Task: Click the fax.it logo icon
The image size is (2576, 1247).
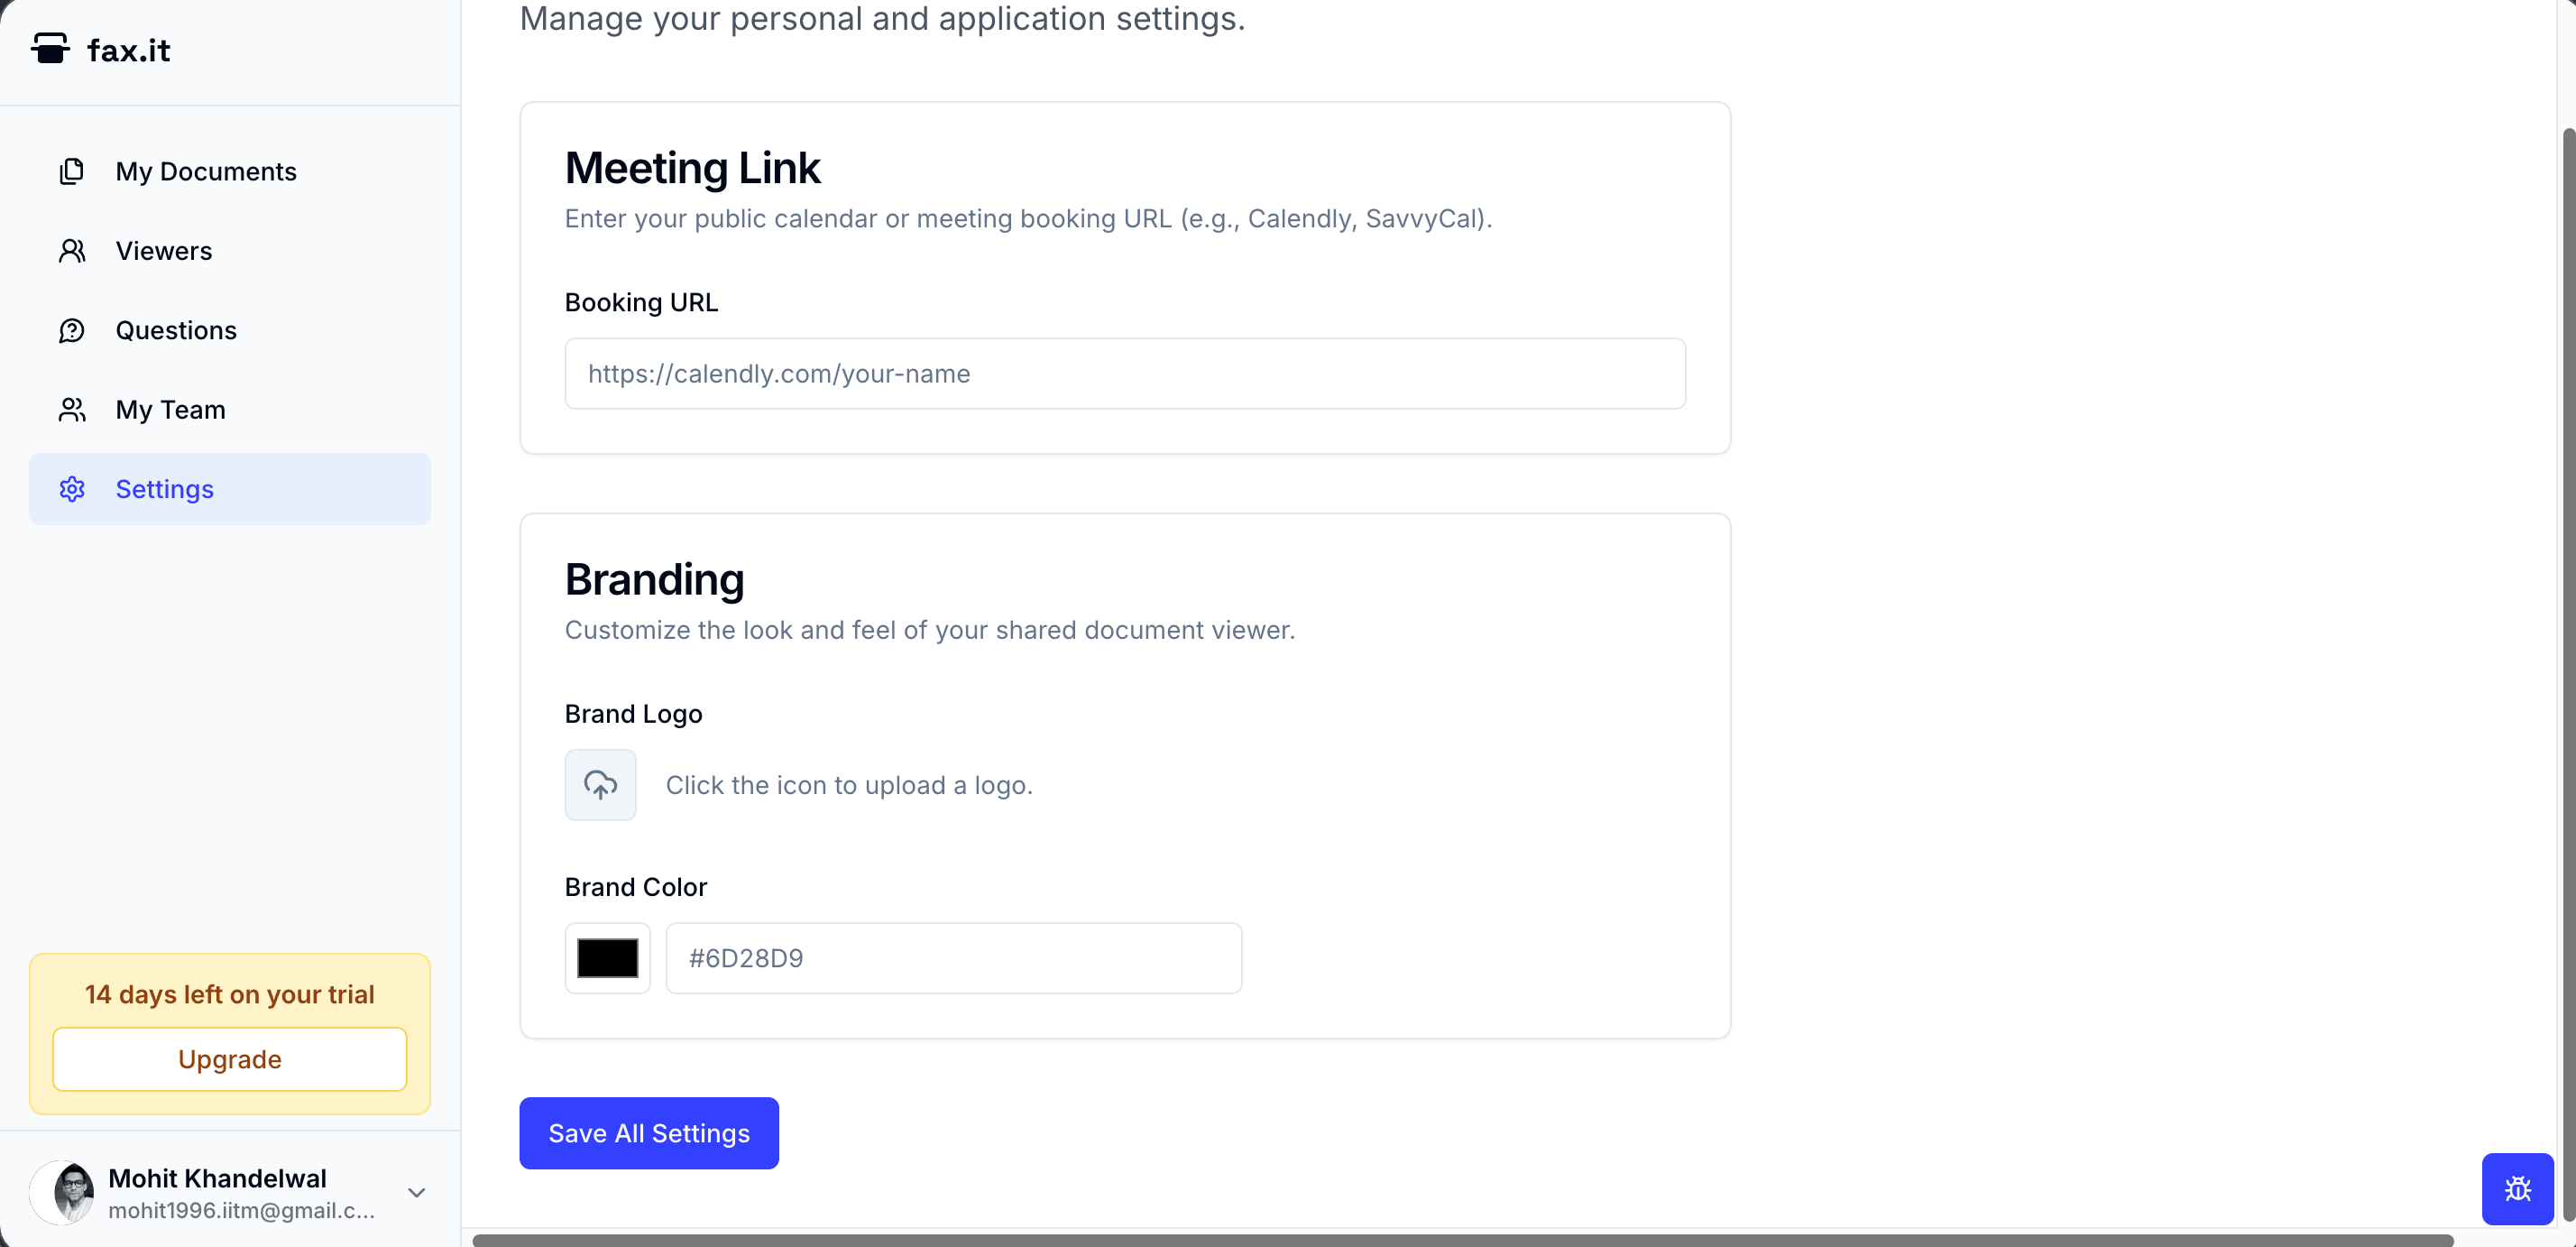Action: click(x=51, y=48)
